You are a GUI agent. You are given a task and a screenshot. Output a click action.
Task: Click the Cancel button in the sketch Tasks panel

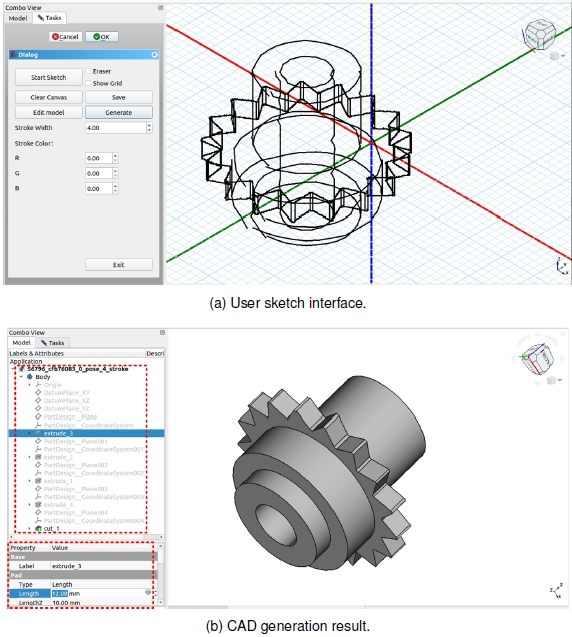pos(65,37)
